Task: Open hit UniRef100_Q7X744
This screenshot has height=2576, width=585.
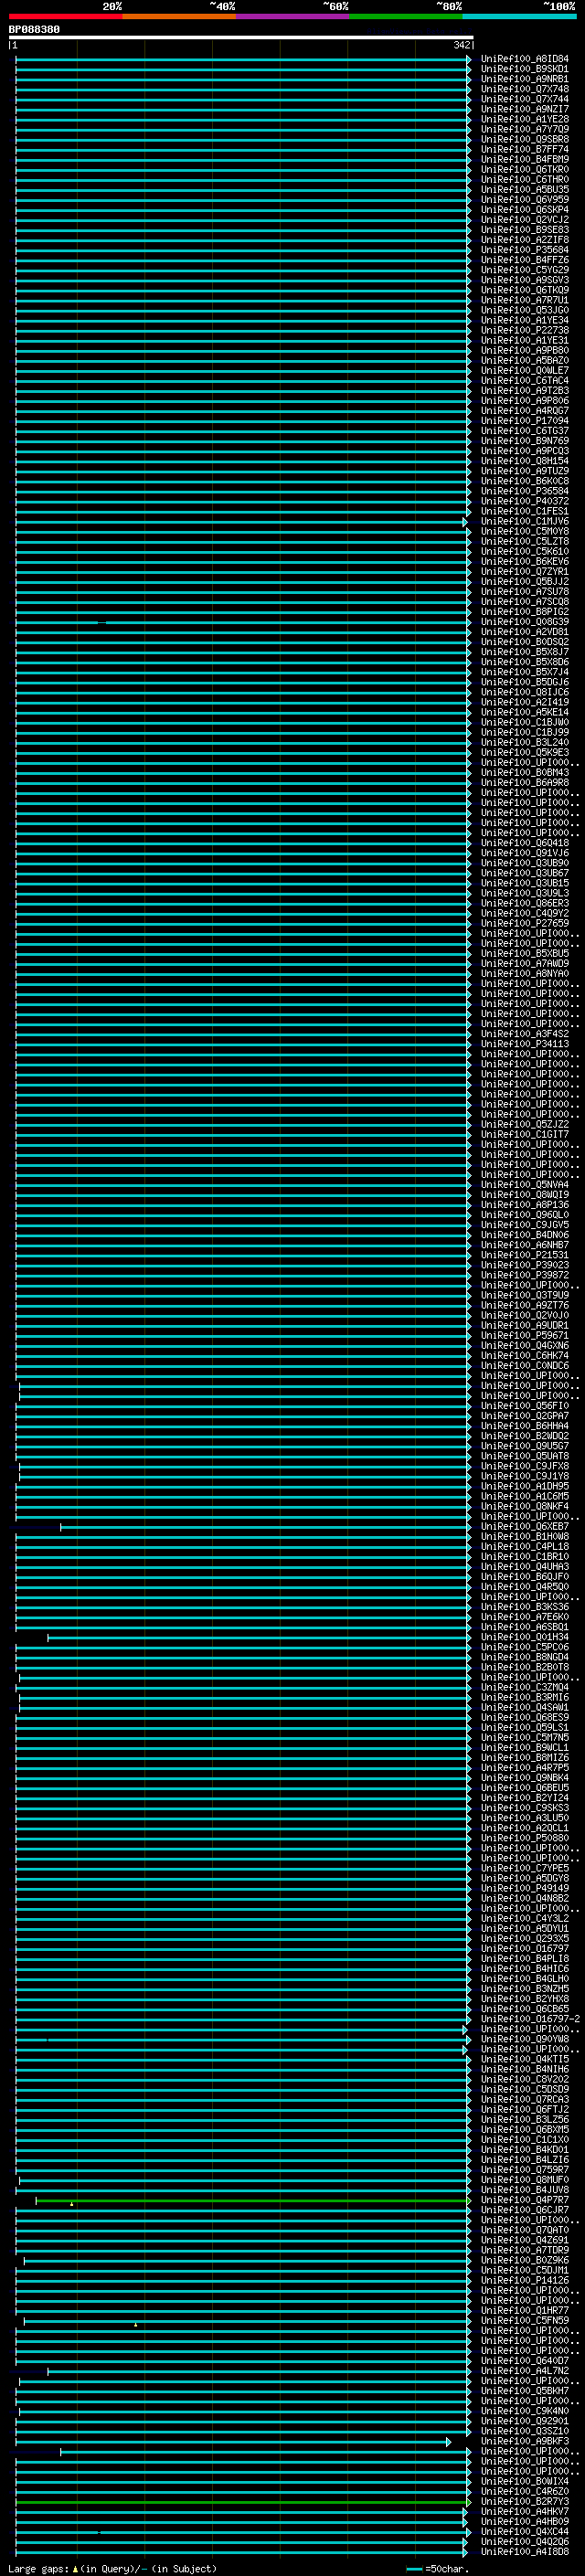Action: coord(524,99)
